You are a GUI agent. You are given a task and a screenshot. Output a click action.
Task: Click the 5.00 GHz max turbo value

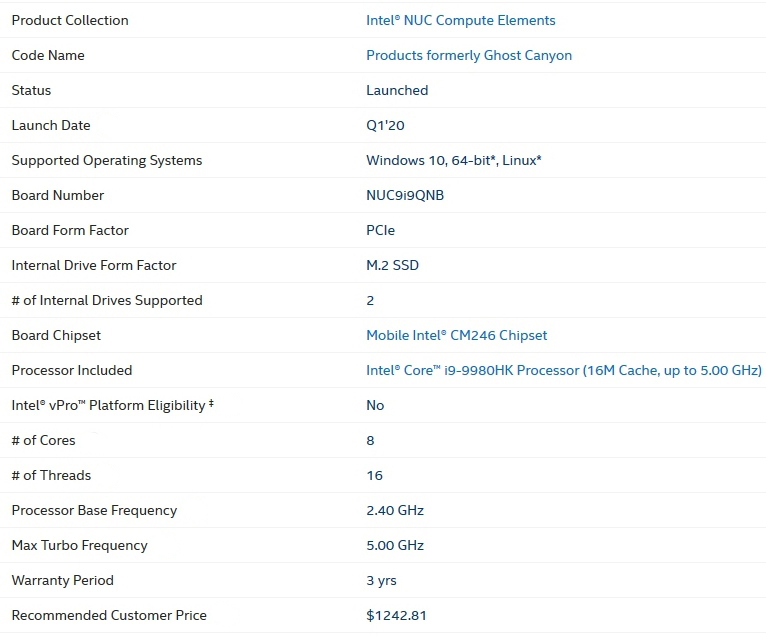coord(395,546)
